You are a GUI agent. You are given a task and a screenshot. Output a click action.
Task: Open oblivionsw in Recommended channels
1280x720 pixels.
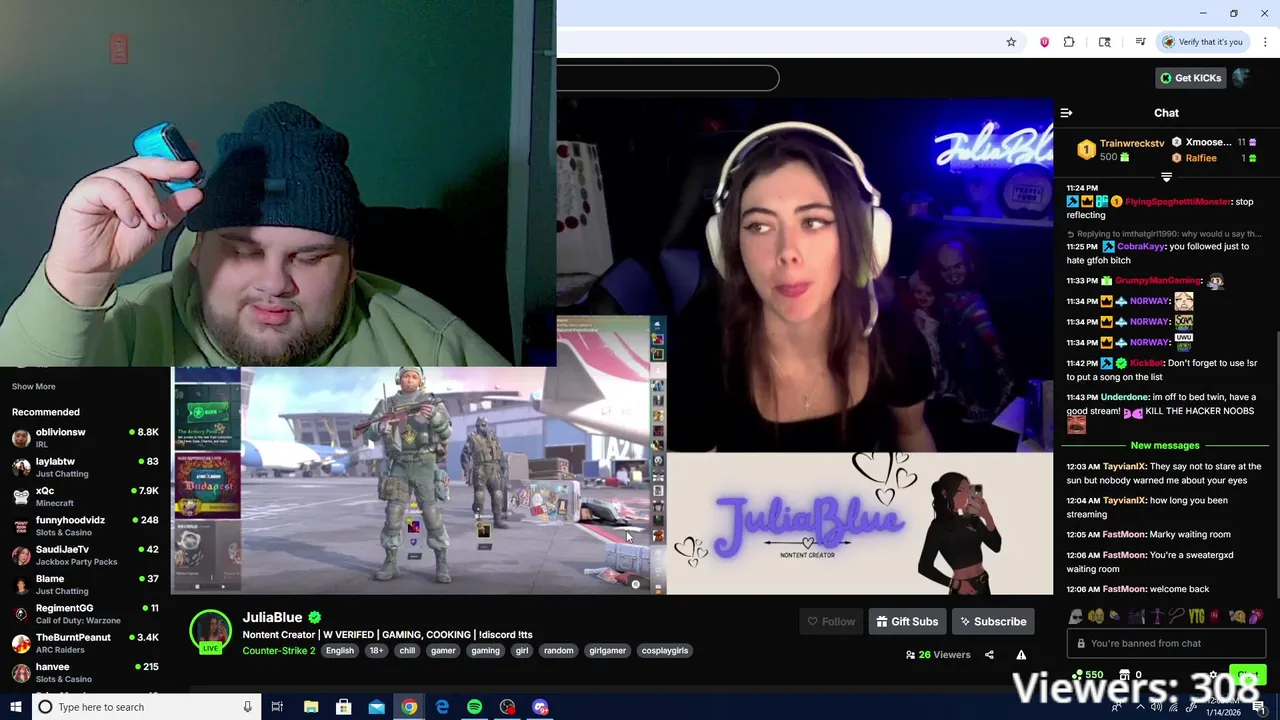click(x=85, y=438)
